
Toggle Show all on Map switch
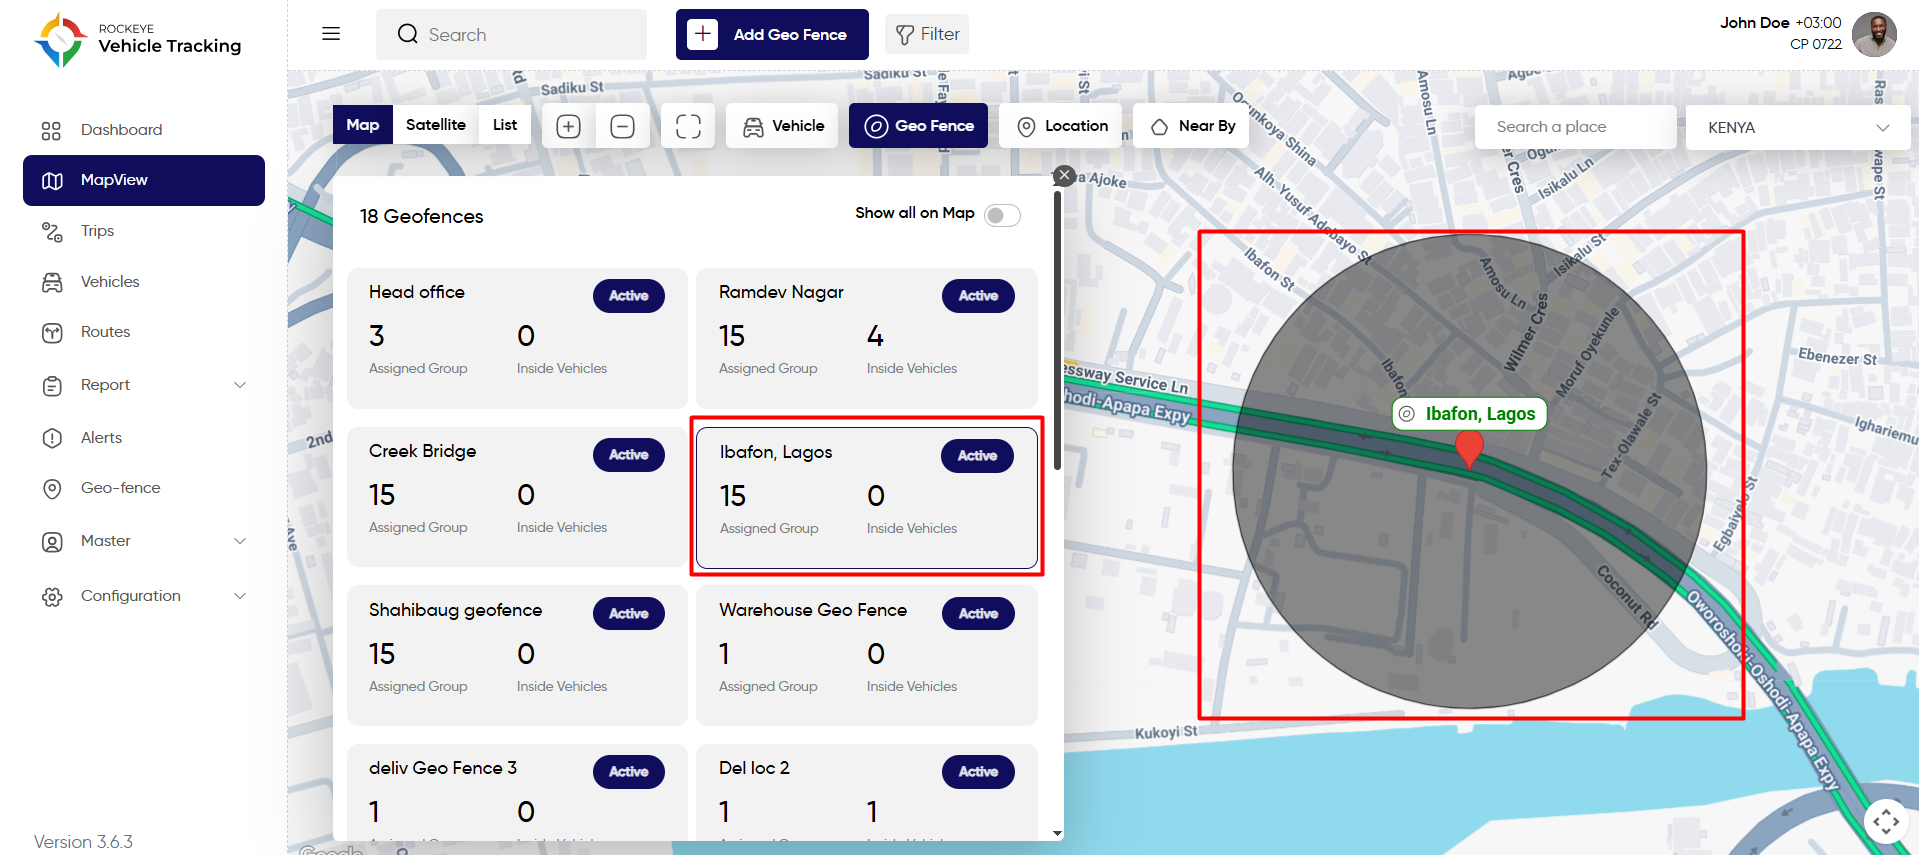[1002, 215]
